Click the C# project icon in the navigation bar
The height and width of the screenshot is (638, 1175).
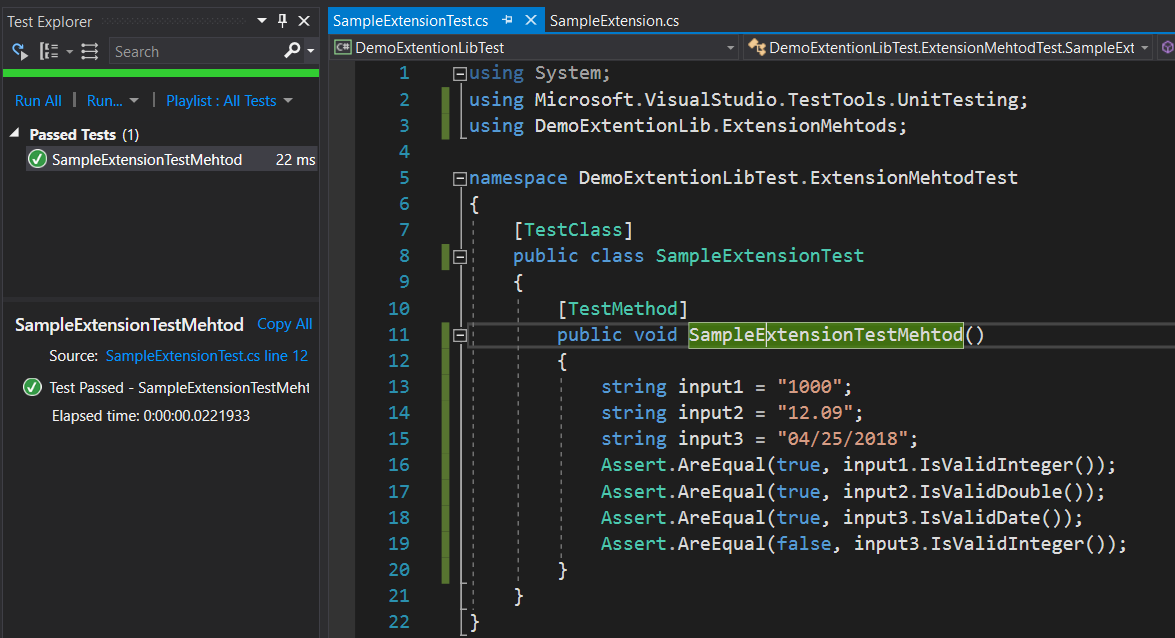coord(342,47)
